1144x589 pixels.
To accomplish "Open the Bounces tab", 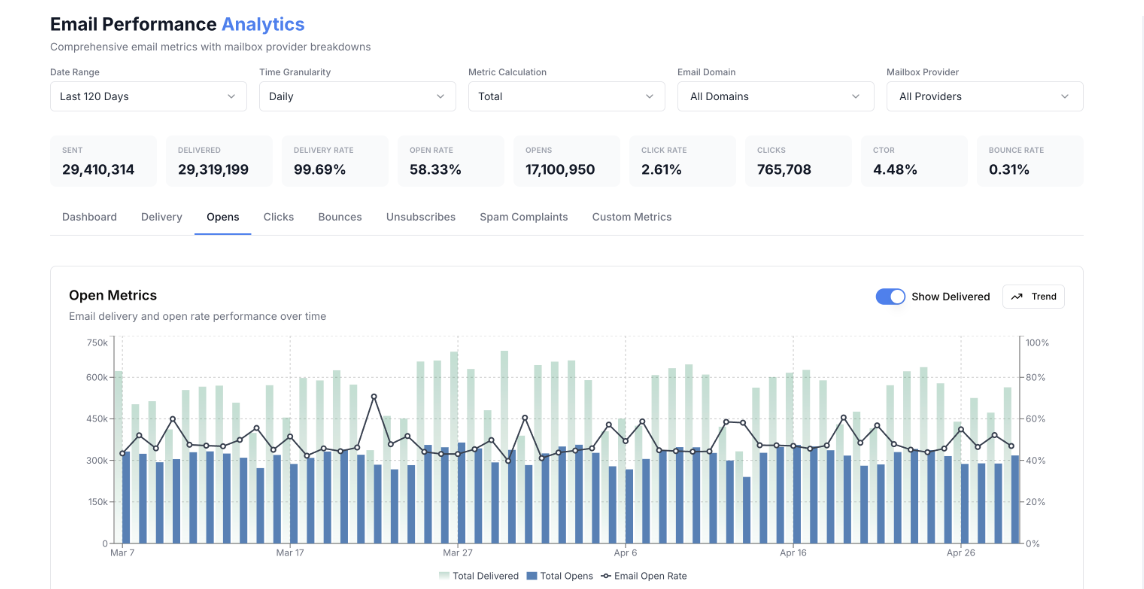I will click(x=340, y=217).
